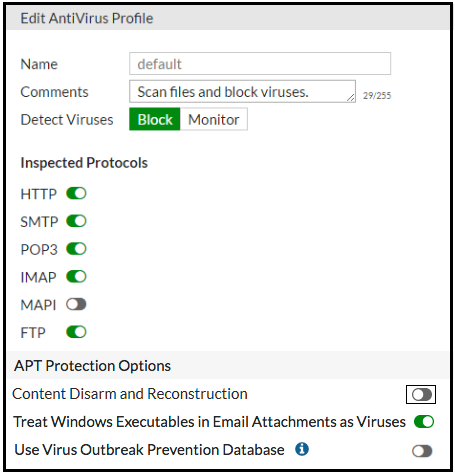Turn off POP3 inspection switch
This screenshot has width=455, height=474.
pos(76,249)
